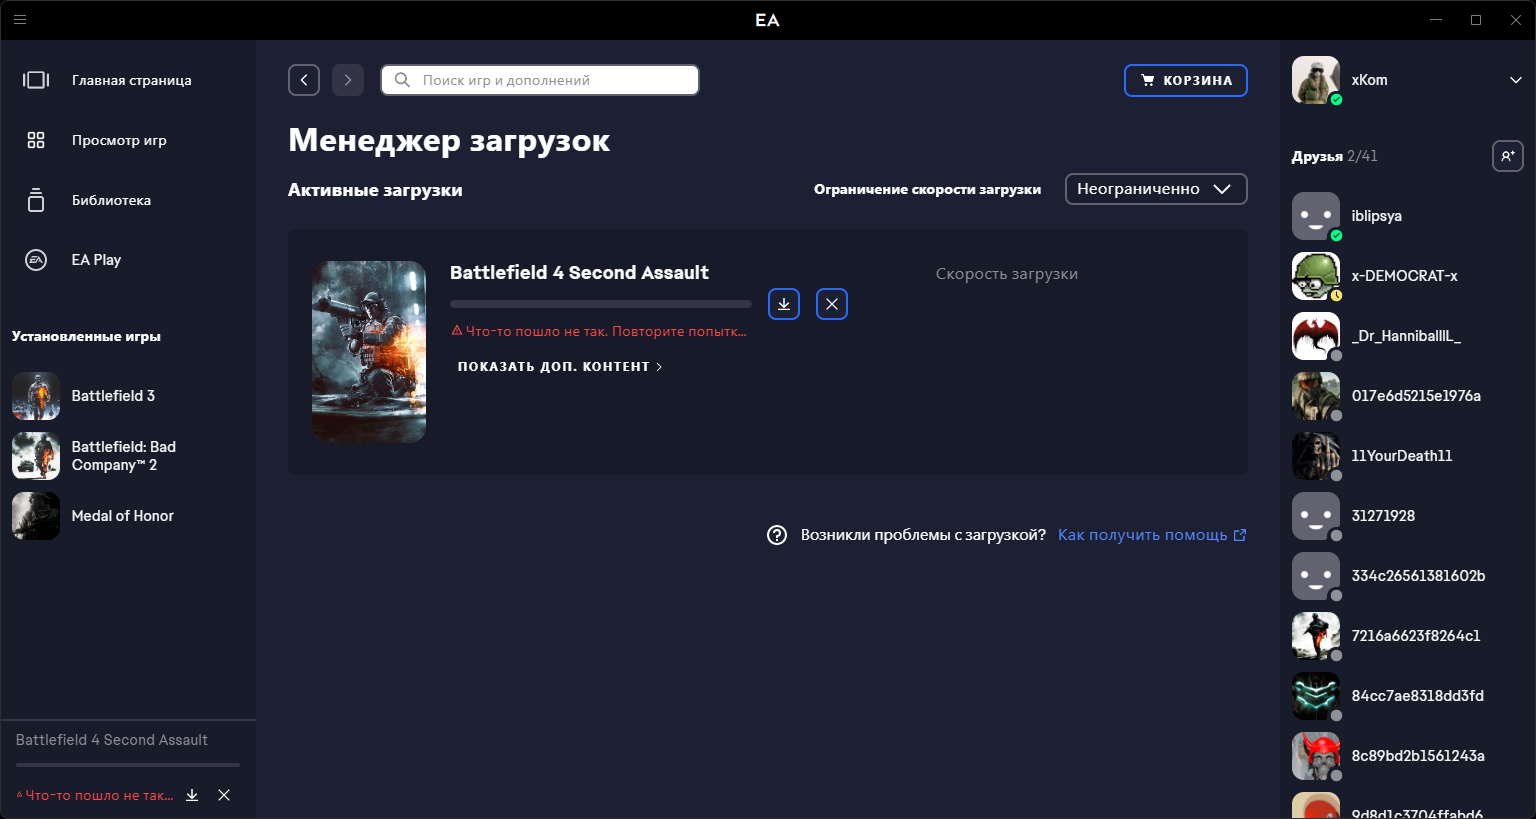Retry Battlefield 4 Second Assault download in main panel
Screen dimensions: 1536x819
point(784,304)
